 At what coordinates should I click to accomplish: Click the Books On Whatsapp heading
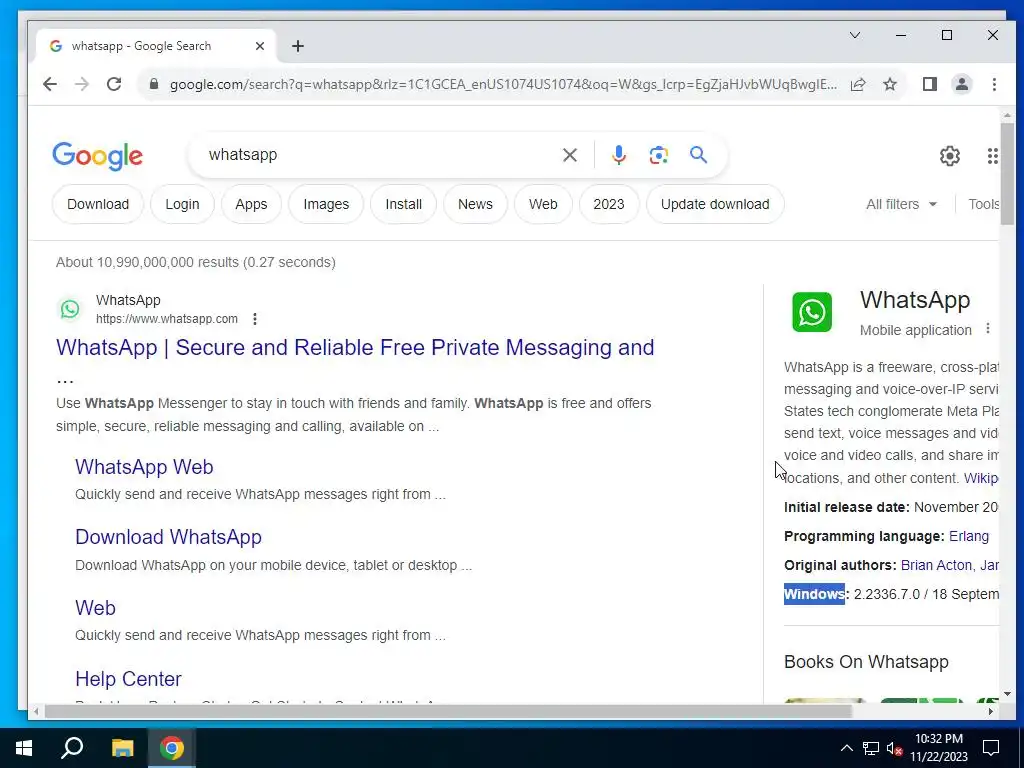tap(866, 662)
